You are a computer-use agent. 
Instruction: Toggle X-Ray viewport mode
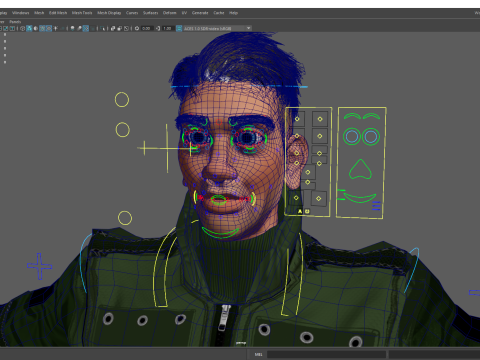pyautogui.click(x=113, y=28)
